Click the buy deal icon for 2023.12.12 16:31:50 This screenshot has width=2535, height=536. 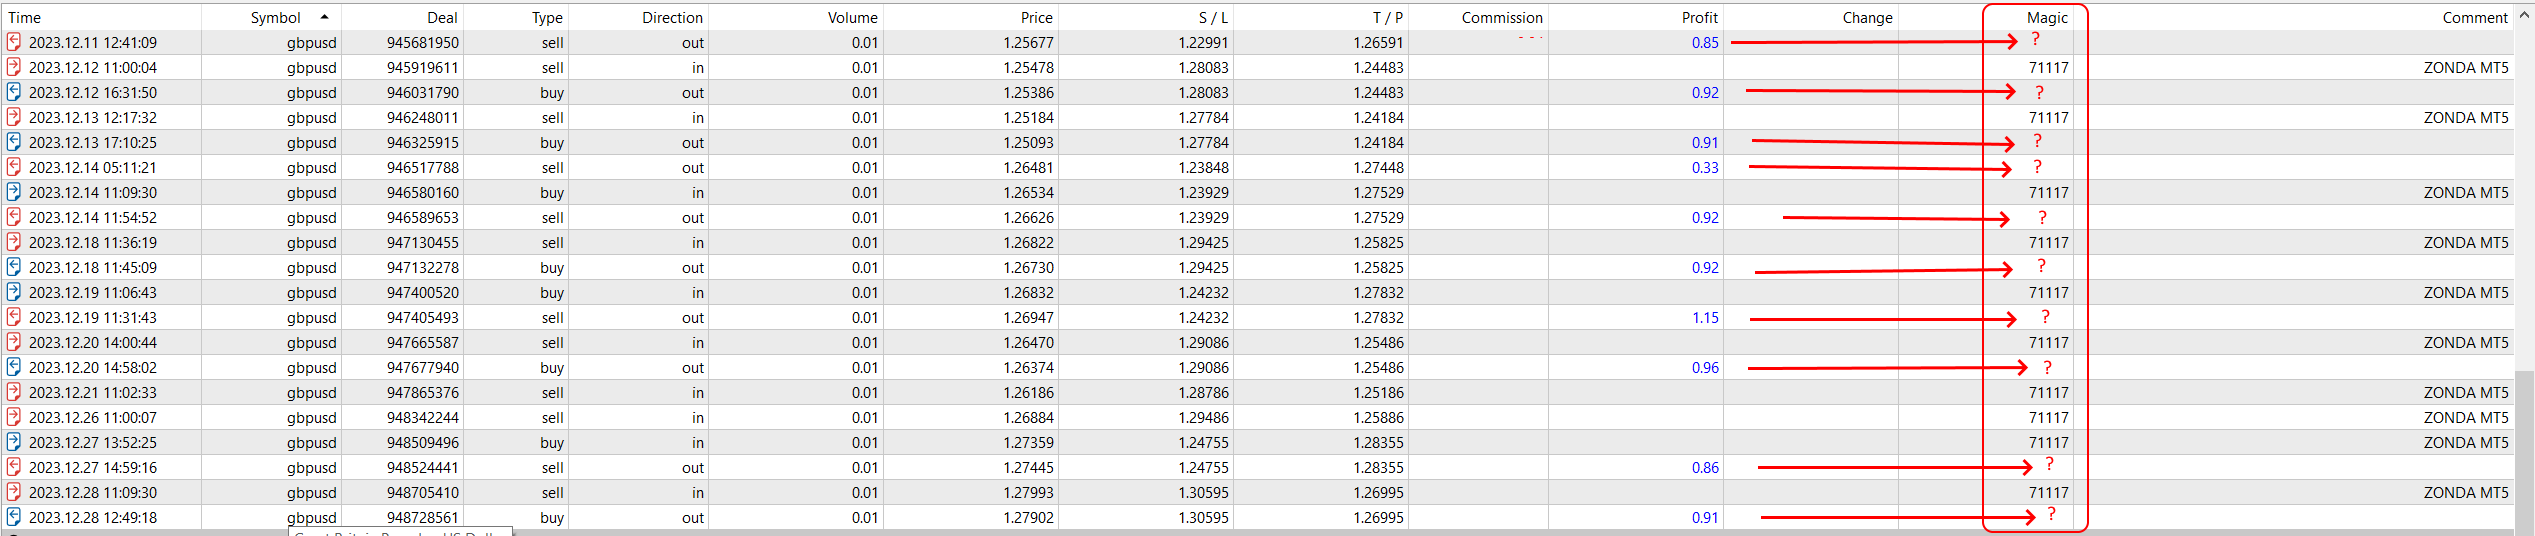[x=14, y=92]
